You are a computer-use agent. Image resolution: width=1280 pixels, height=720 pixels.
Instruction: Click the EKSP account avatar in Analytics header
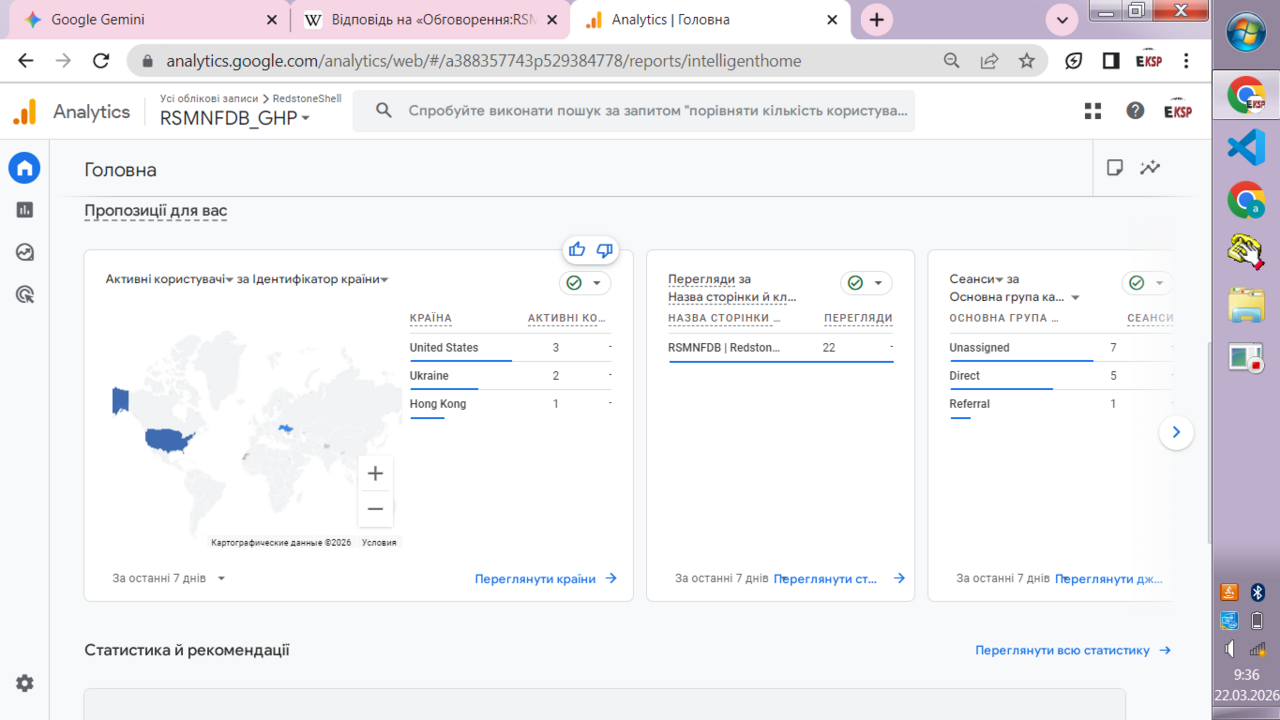tap(1178, 111)
